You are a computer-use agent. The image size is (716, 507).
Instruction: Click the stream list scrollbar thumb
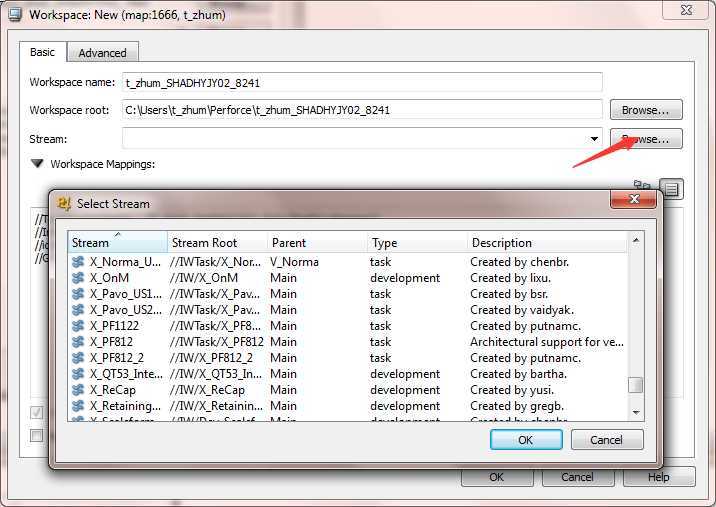(635, 385)
